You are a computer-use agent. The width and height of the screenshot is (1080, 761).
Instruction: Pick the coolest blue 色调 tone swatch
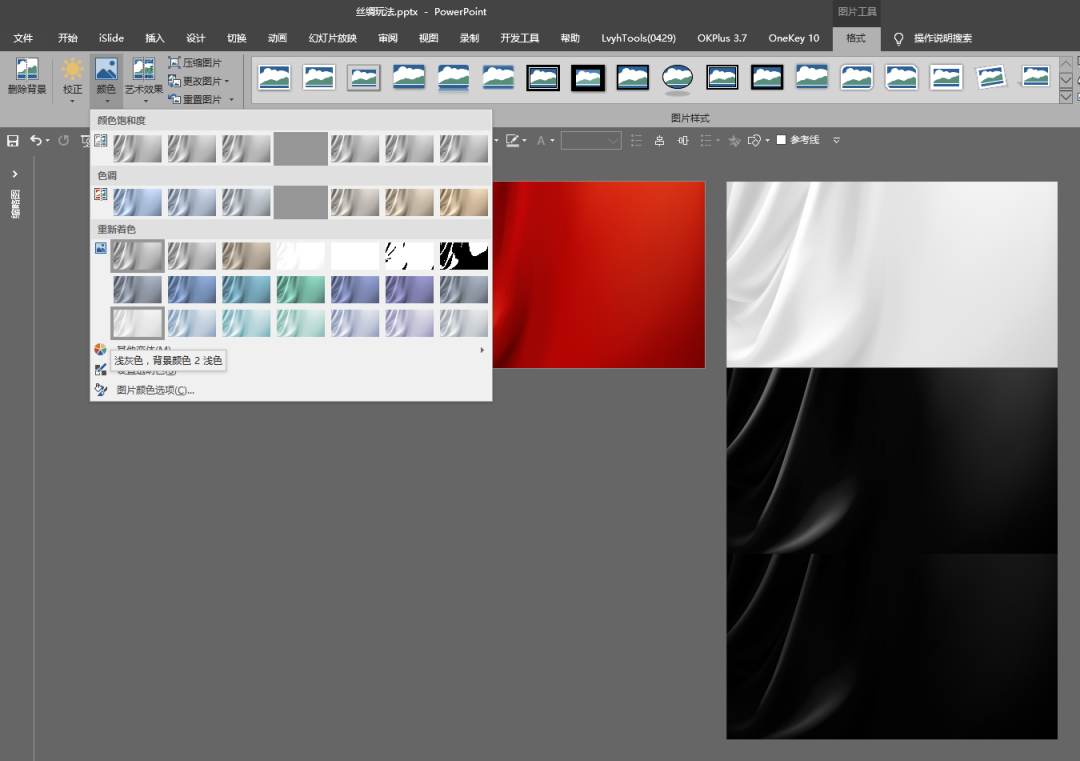click(x=138, y=202)
